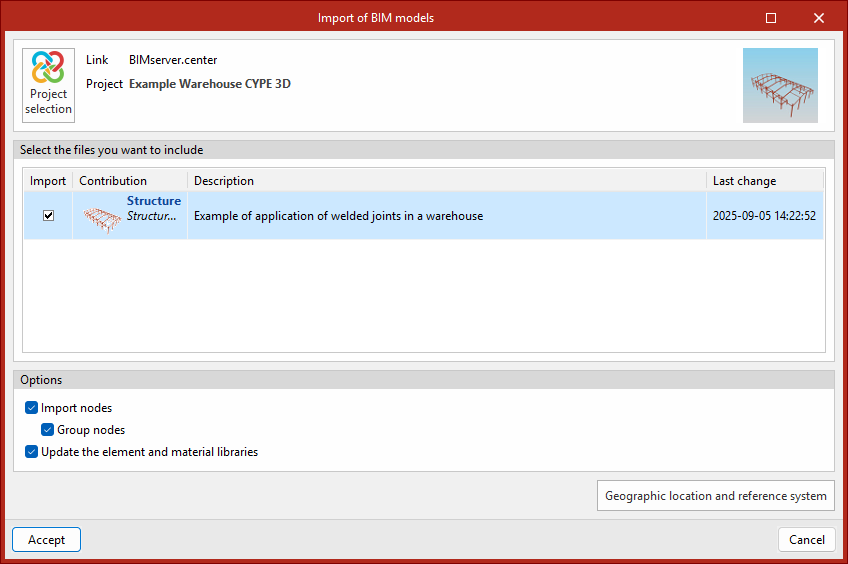The image size is (848, 564).
Task: Select the 2025-09-05 14:22:52 timestamp cell
Action: [764, 216]
